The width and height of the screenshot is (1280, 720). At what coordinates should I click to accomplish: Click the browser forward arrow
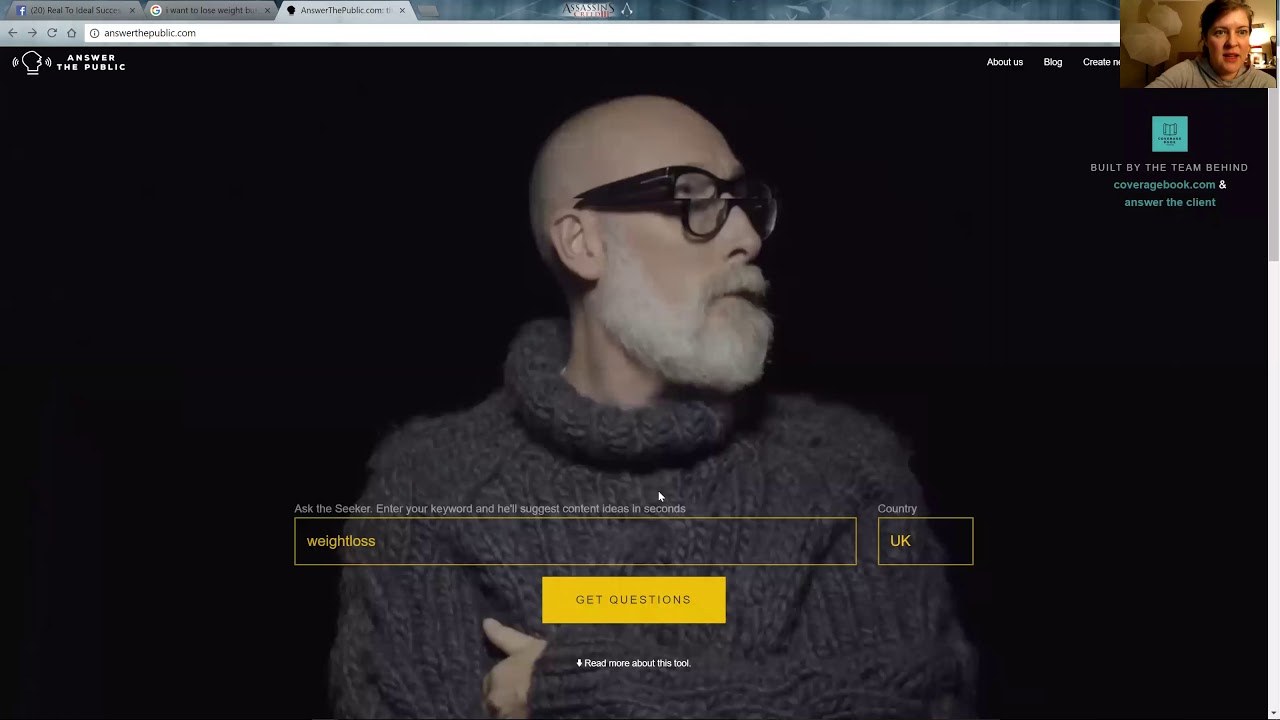click(x=32, y=33)
